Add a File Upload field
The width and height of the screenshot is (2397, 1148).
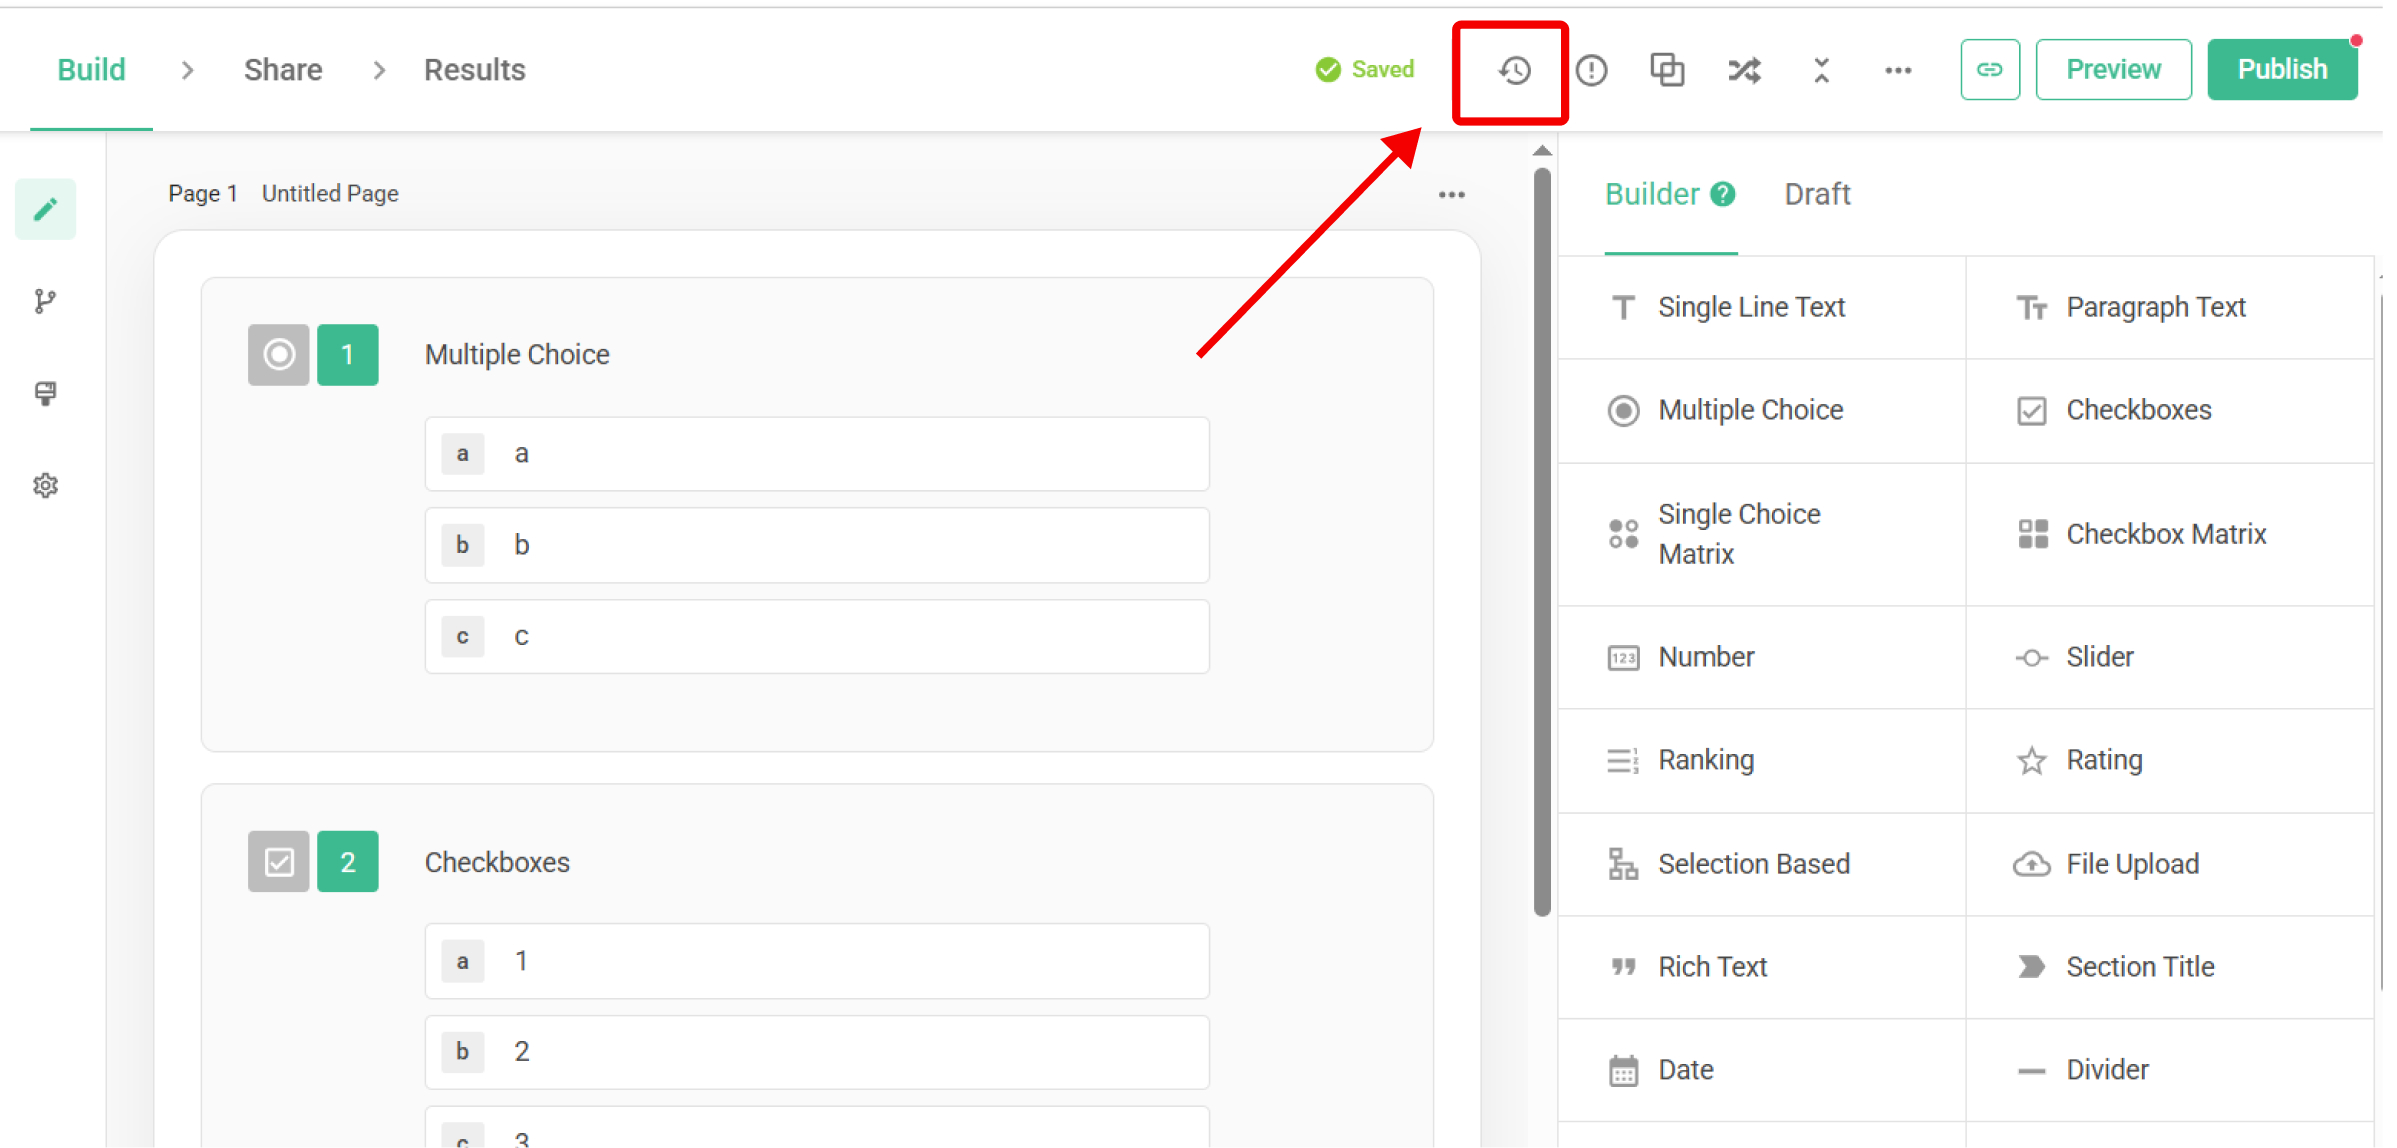2169,864
